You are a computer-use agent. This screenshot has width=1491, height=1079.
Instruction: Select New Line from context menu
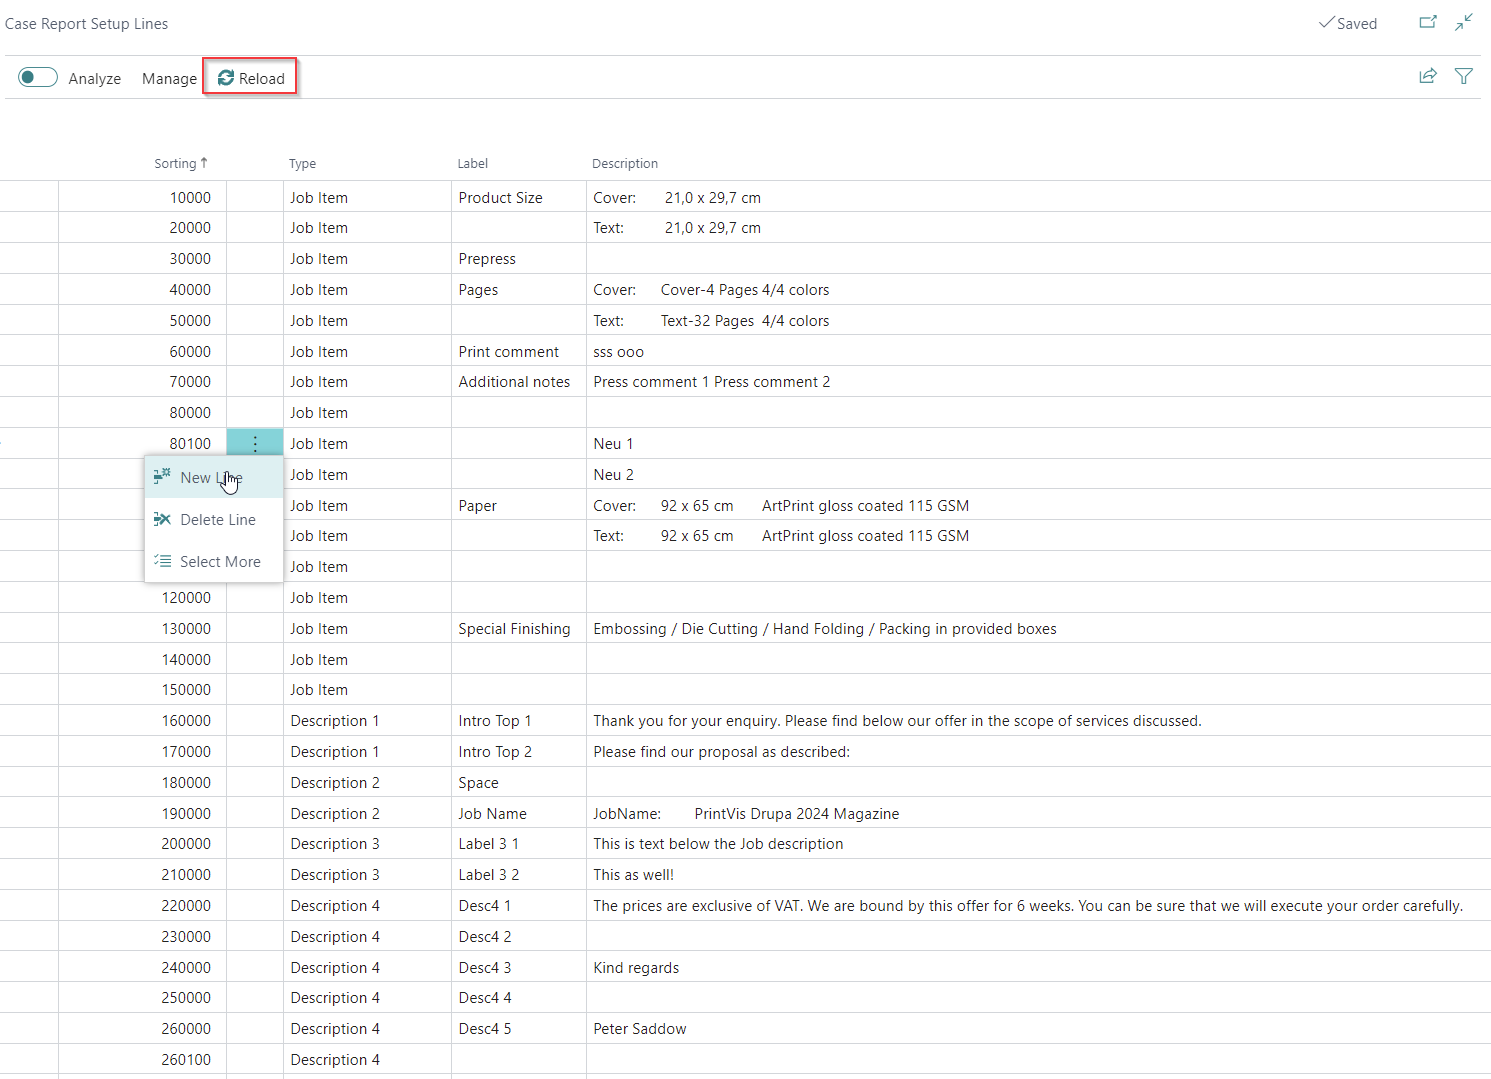tap(211, 478)
